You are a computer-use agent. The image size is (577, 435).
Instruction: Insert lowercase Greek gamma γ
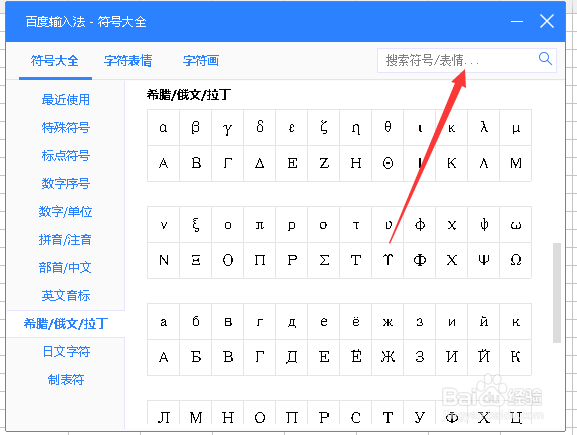click(227, 127)
